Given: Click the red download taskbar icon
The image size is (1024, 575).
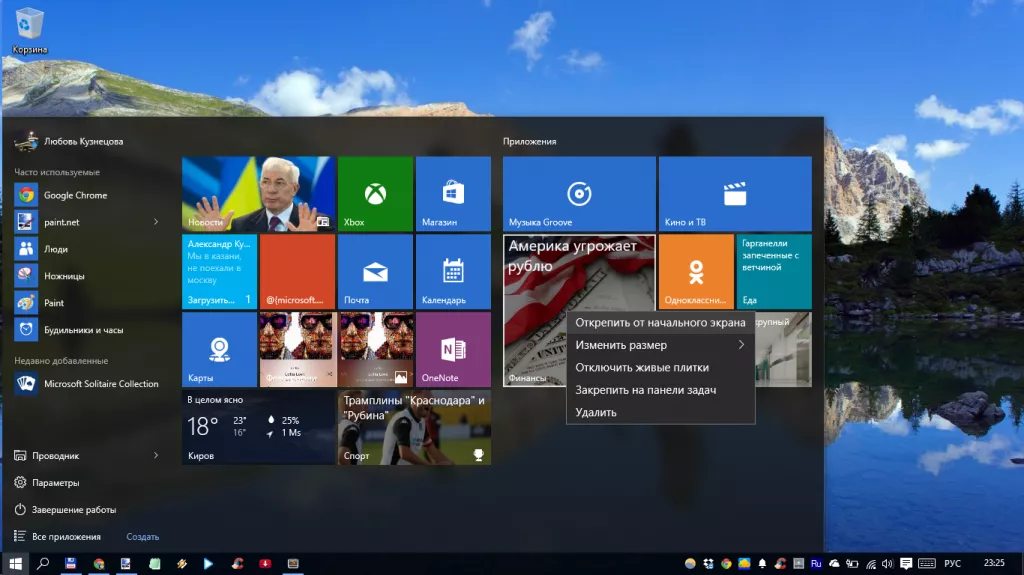Looking at the screenshot, I should [265, 563].
